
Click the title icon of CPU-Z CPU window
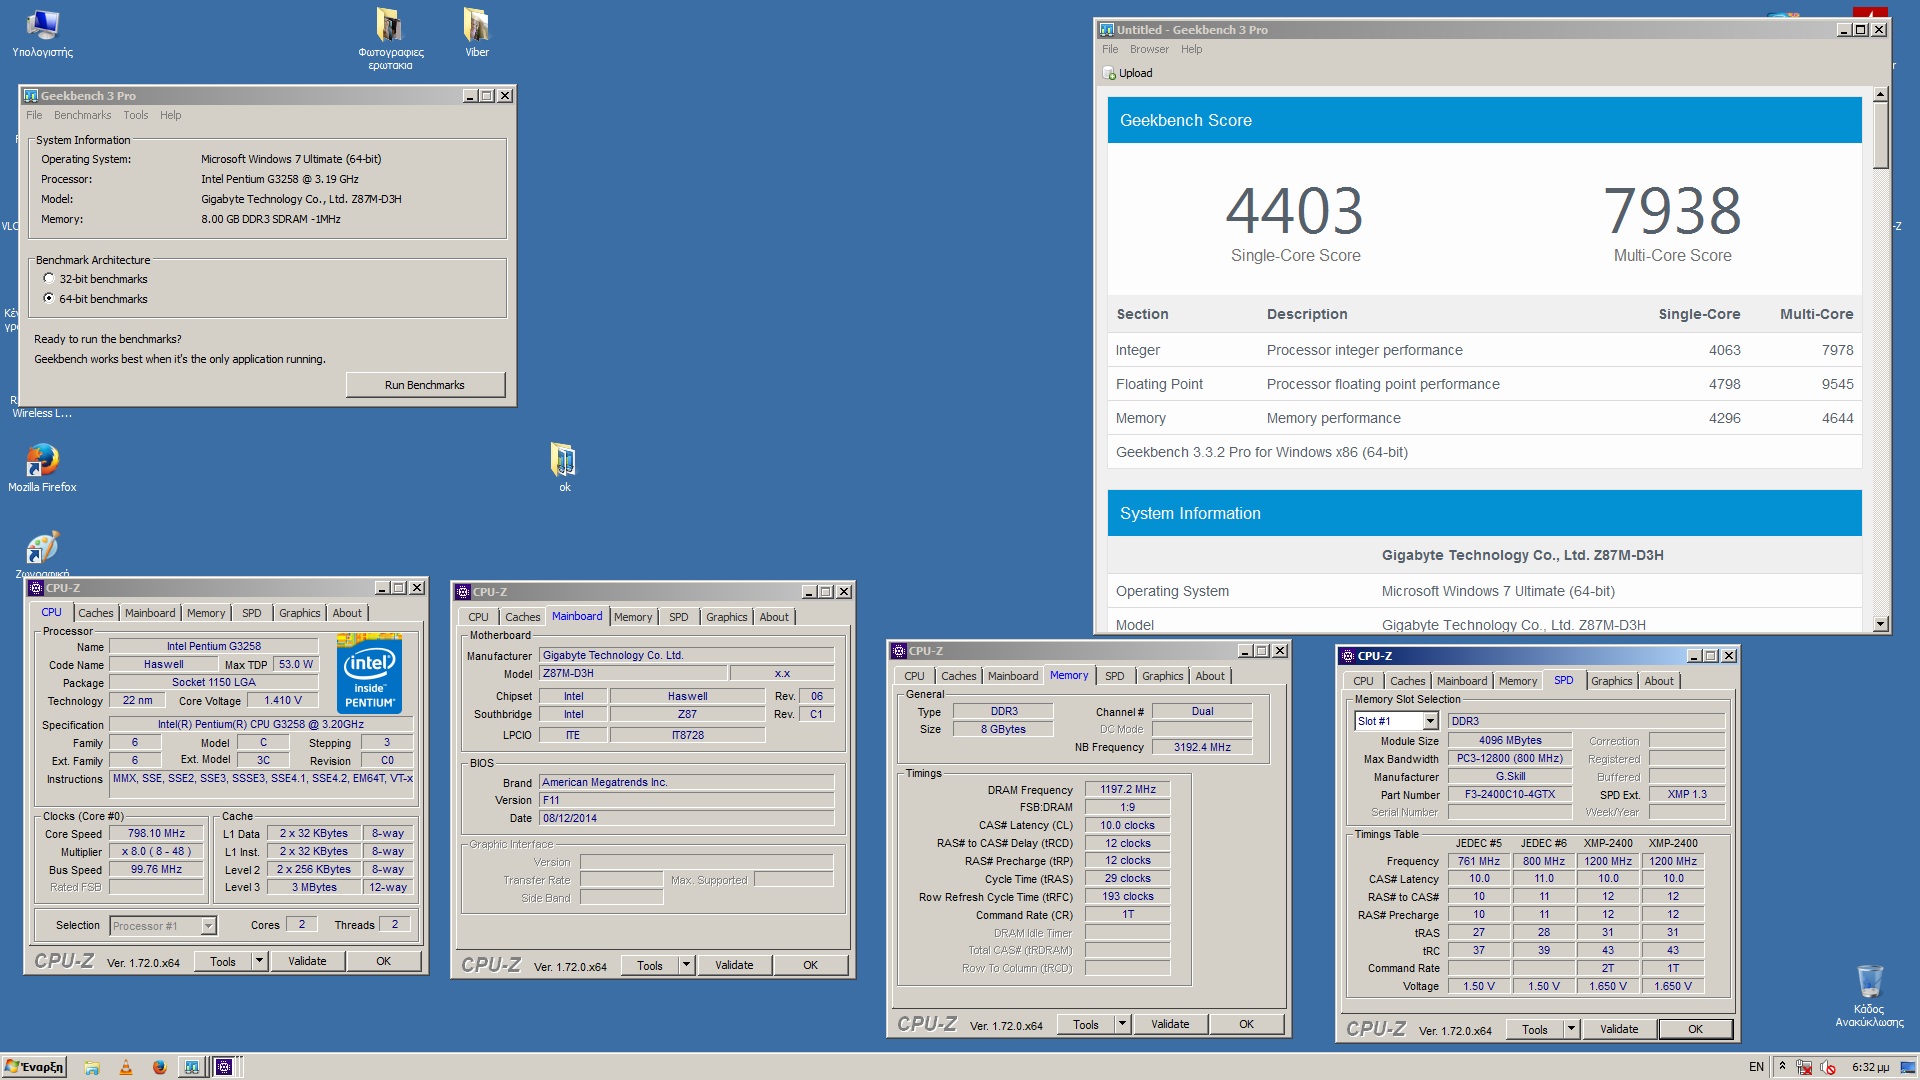(x=36, y=588)
